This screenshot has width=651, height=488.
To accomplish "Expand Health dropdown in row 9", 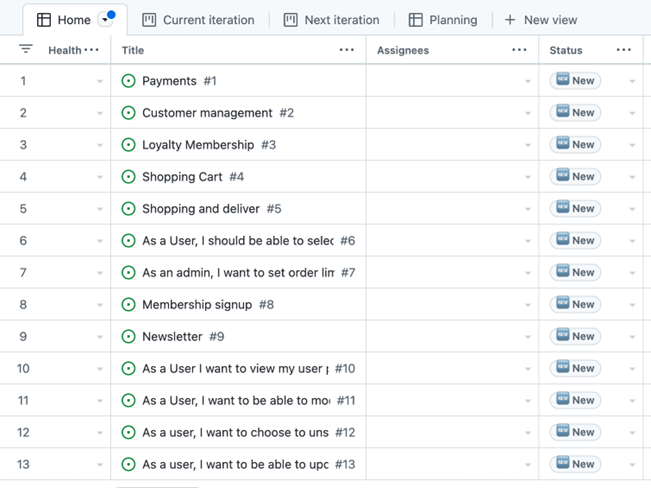I will (x=100, y=337).
